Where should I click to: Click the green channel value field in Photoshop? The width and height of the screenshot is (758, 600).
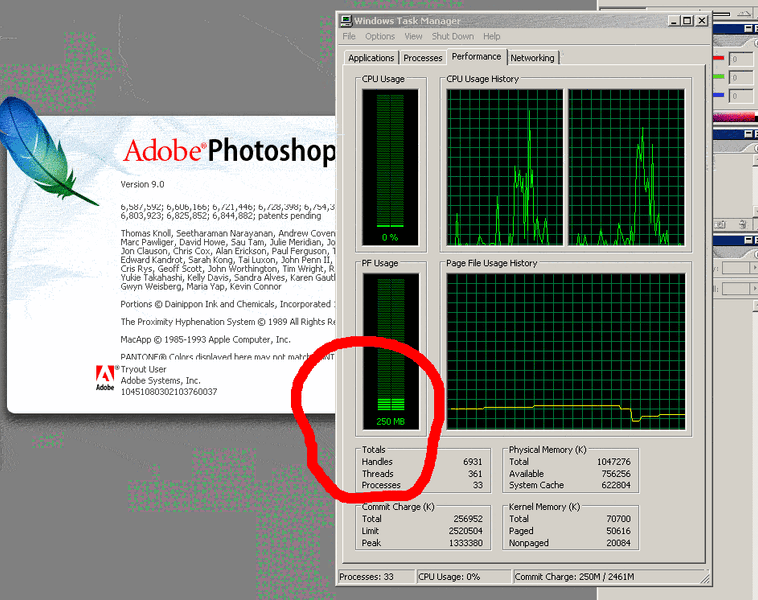pos(741,77)
